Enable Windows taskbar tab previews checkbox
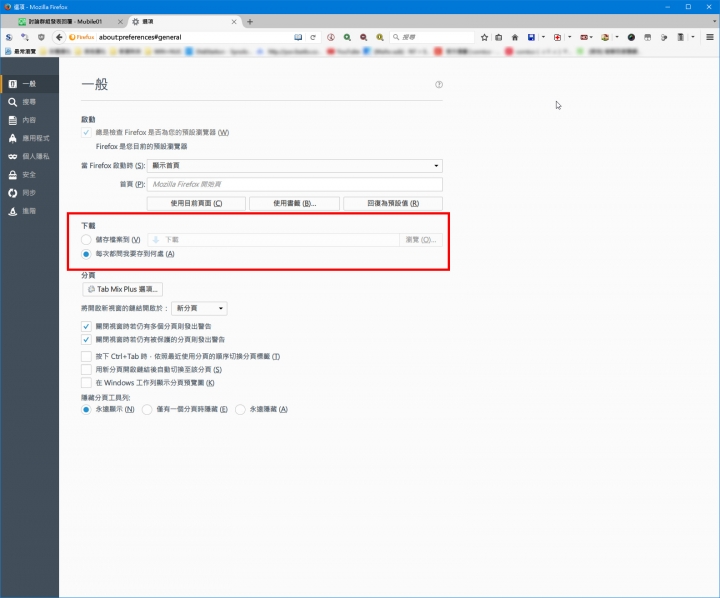720x598 pixels. tap(86, 383)
